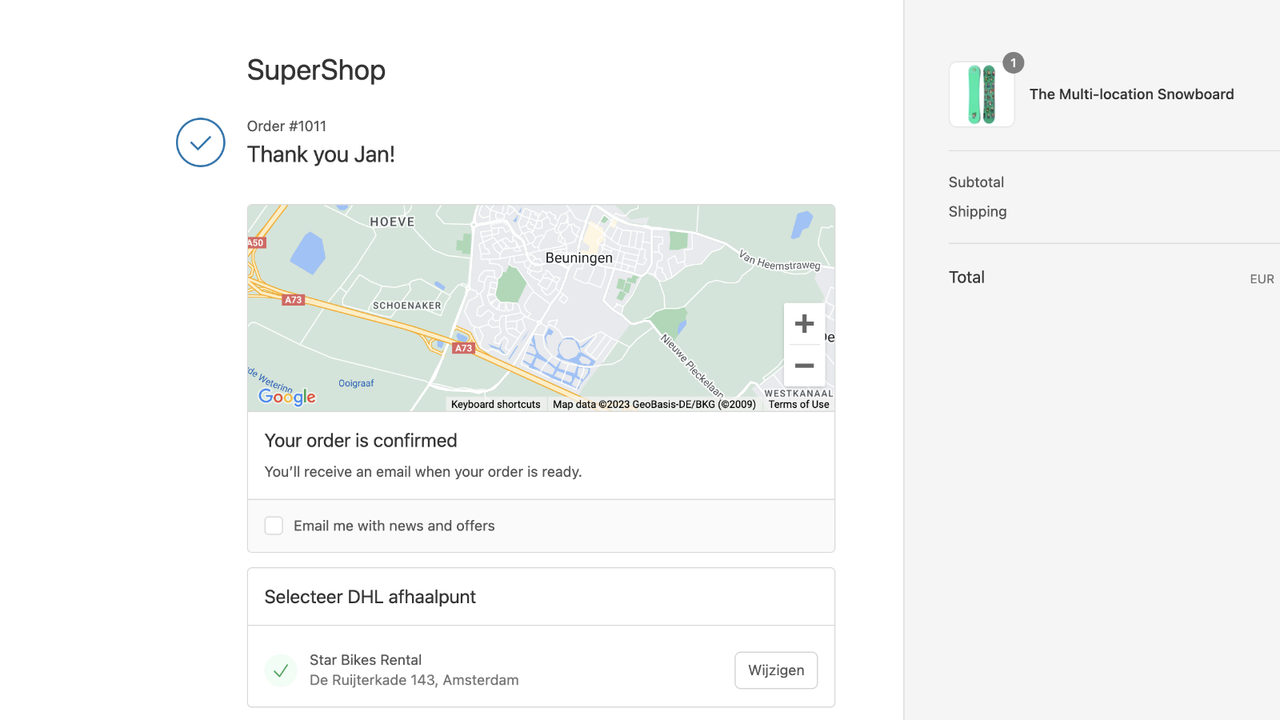
Task: Click the Total label
Action: (967, 277)
